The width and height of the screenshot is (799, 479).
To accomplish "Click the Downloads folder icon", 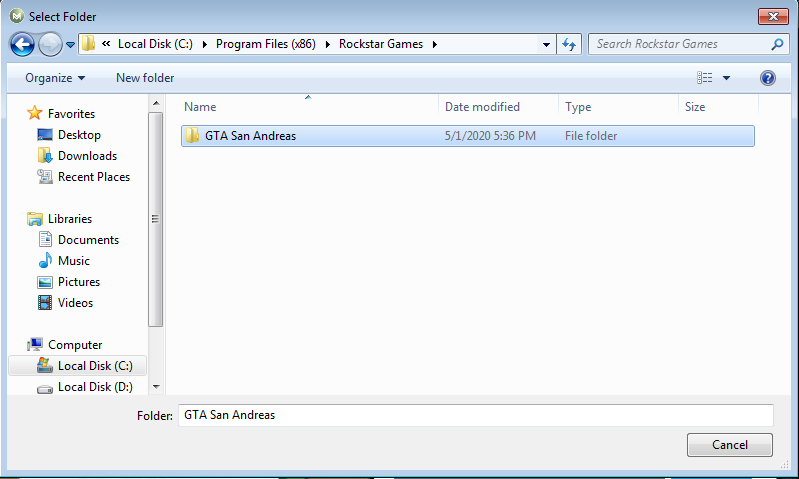I will click(x=45, y=155).
